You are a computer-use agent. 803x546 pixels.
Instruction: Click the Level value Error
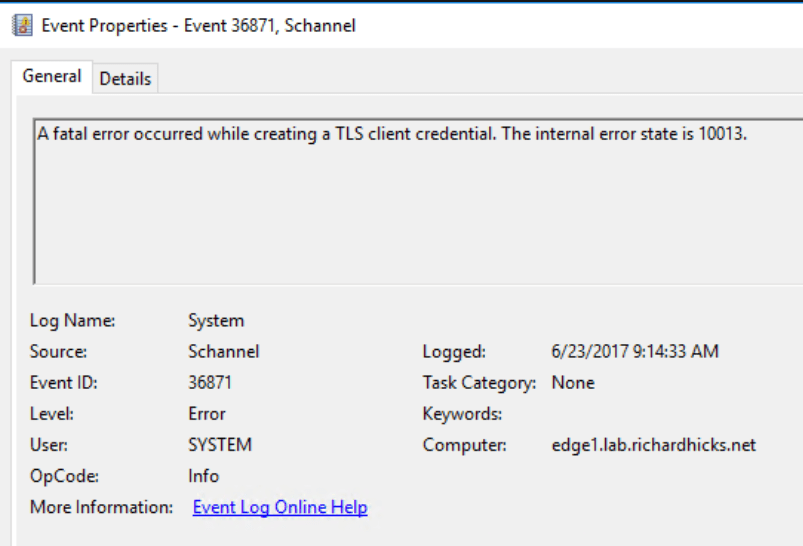point(207,413)
